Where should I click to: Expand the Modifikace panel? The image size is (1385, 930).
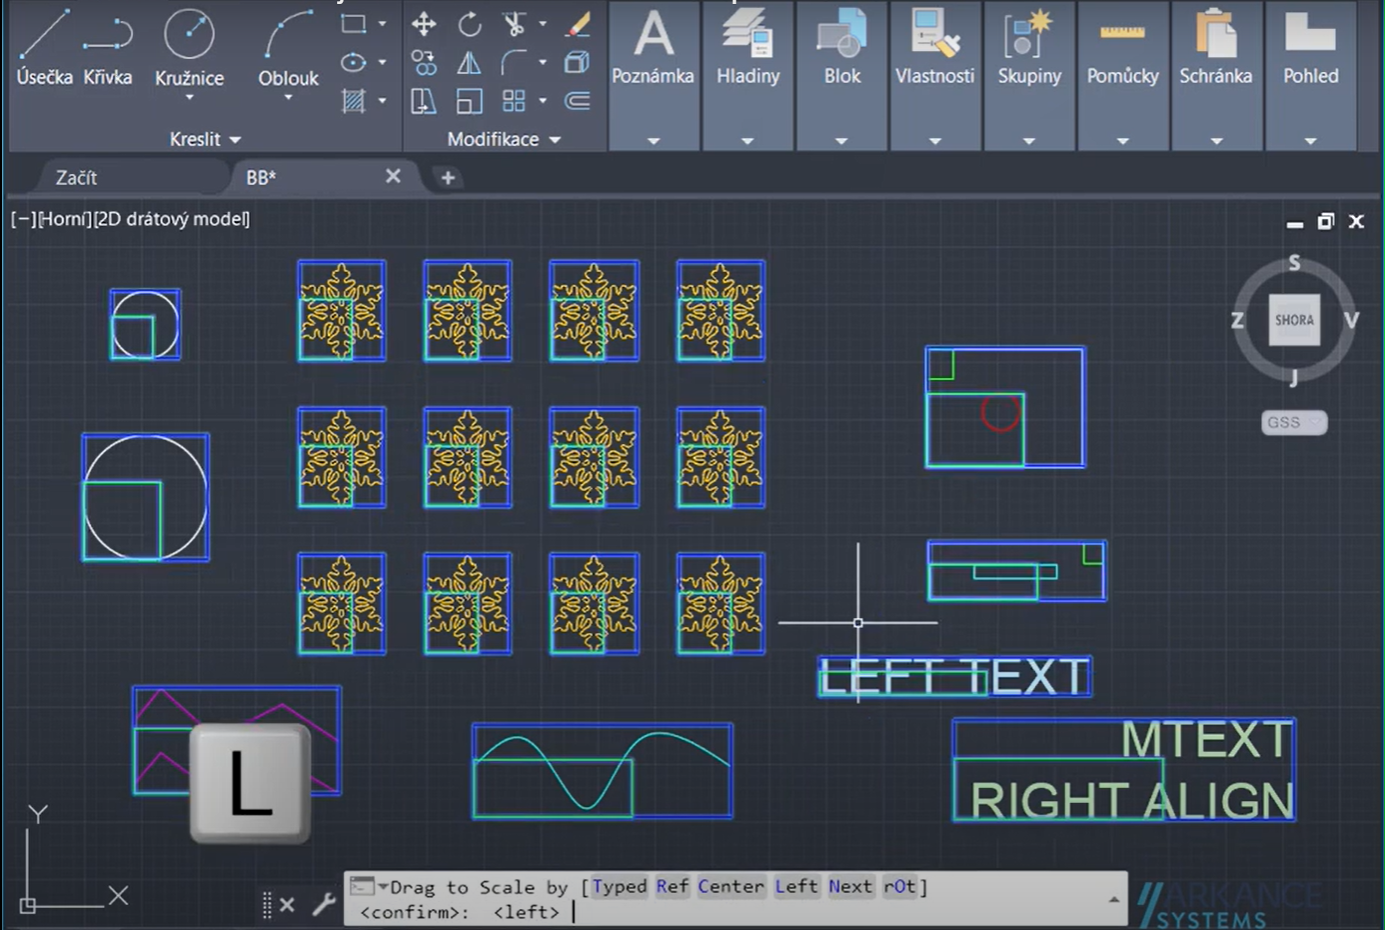pos(504,139)
